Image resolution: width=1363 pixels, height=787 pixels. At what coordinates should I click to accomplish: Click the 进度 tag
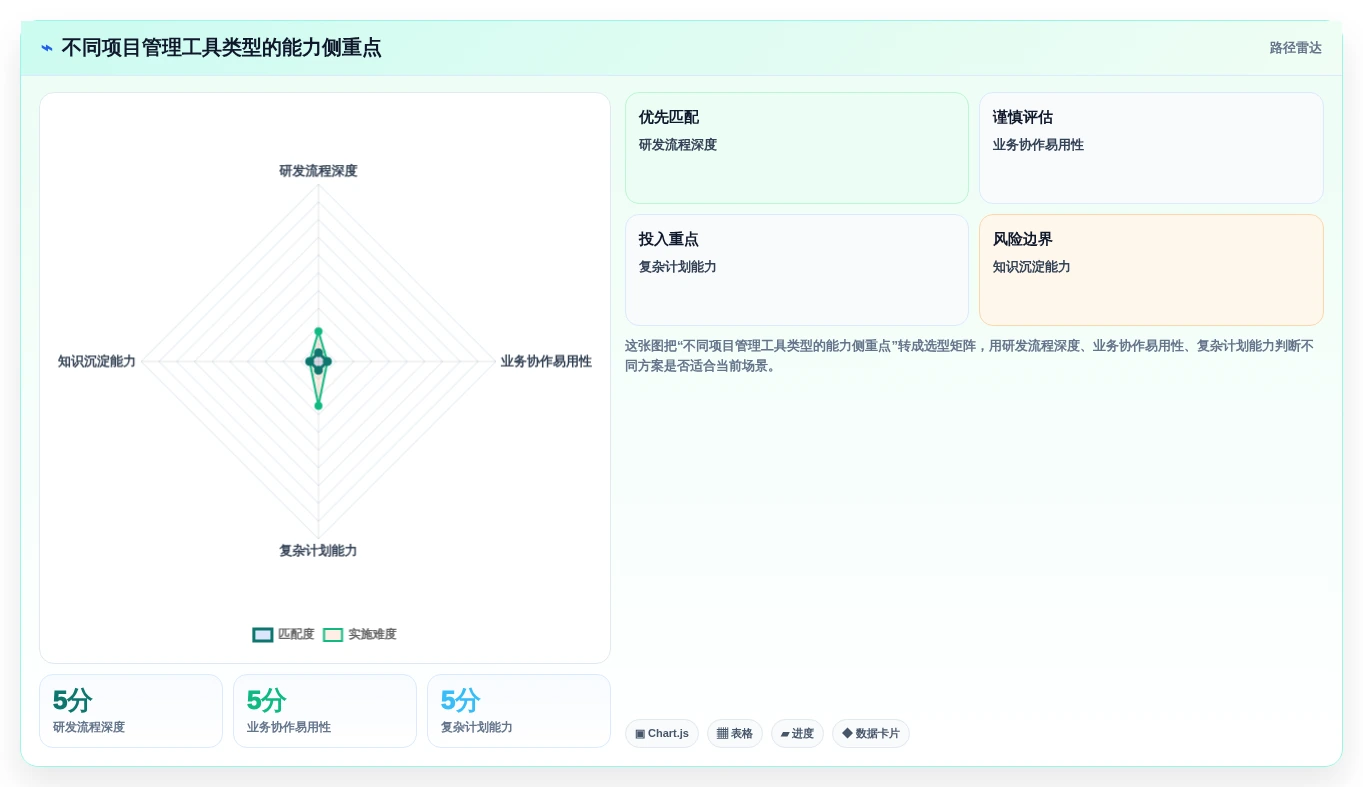click(797, 733)
